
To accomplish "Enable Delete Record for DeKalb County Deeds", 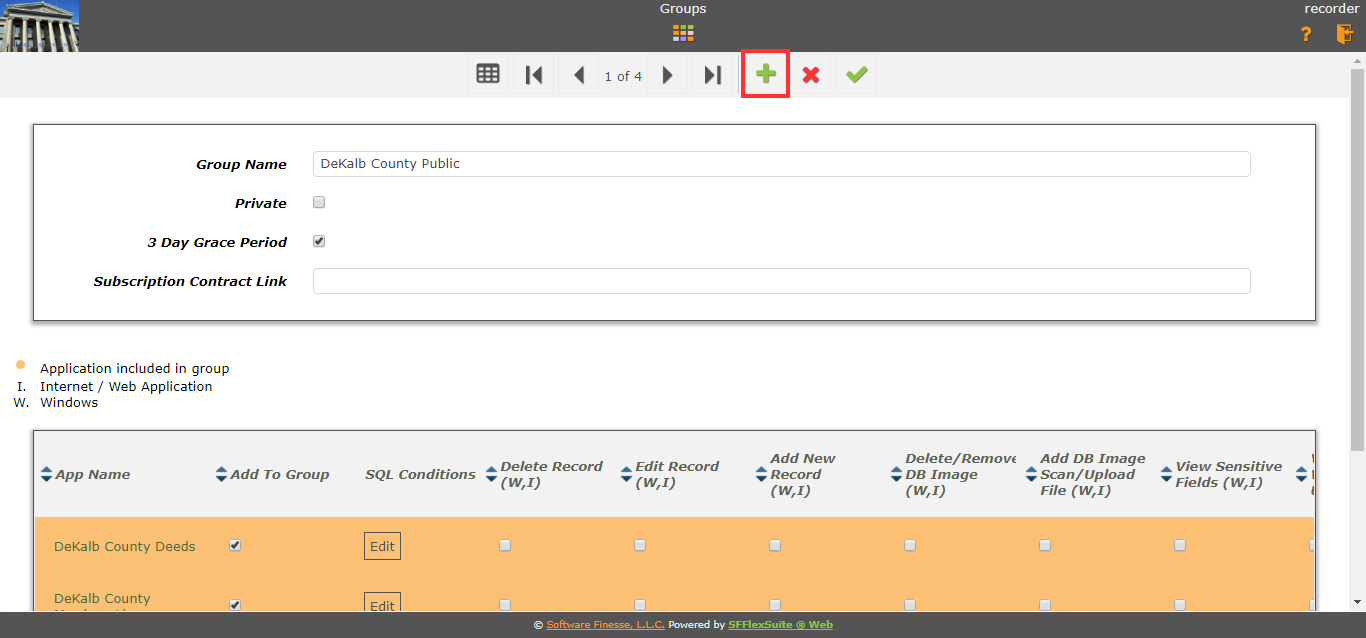I will pos(505,545).
